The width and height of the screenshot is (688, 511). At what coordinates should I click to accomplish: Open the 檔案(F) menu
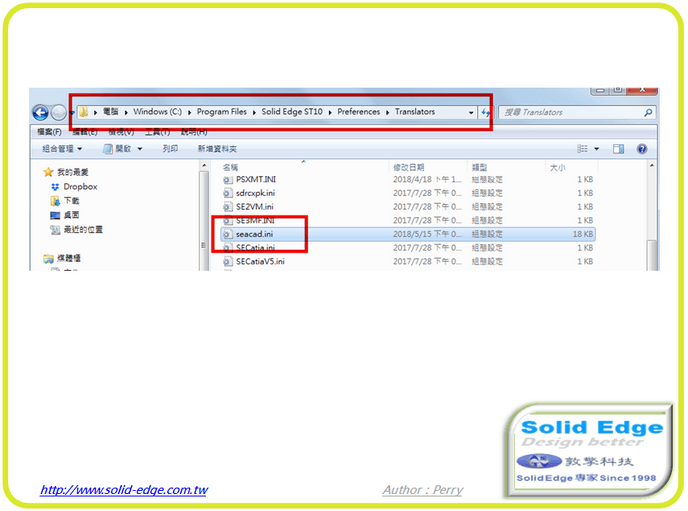pyautogui.click(x=49, y=132)
